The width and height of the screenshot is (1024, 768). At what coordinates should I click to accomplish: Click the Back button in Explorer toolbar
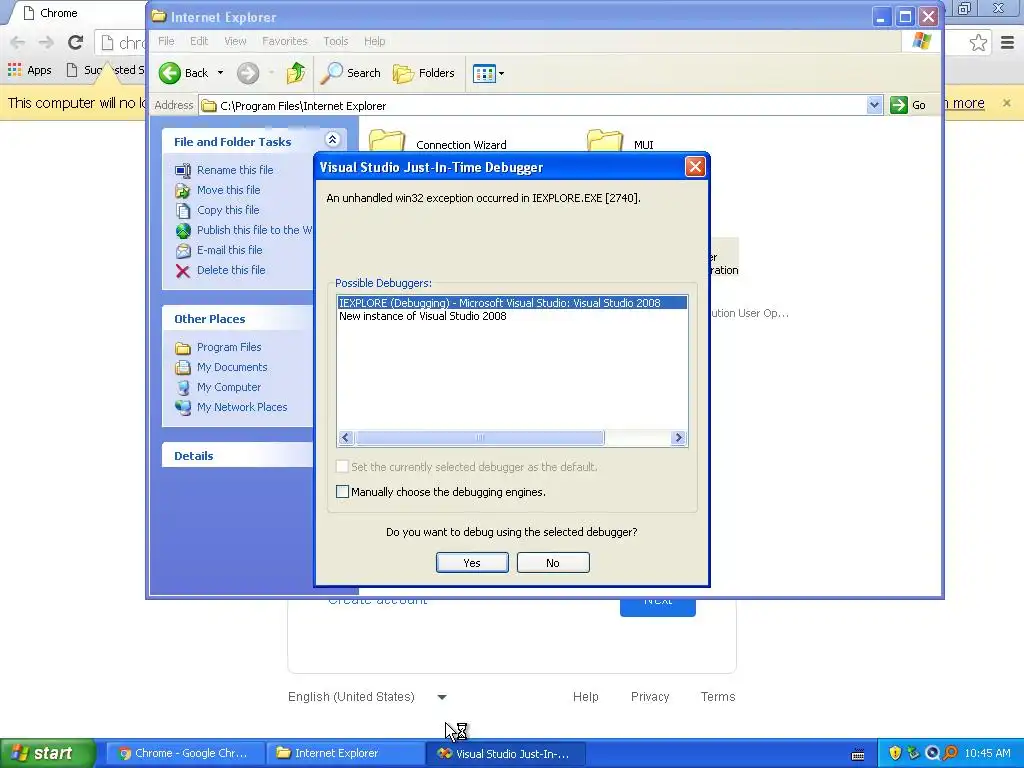pyautogui.click(x=184, y=73)
